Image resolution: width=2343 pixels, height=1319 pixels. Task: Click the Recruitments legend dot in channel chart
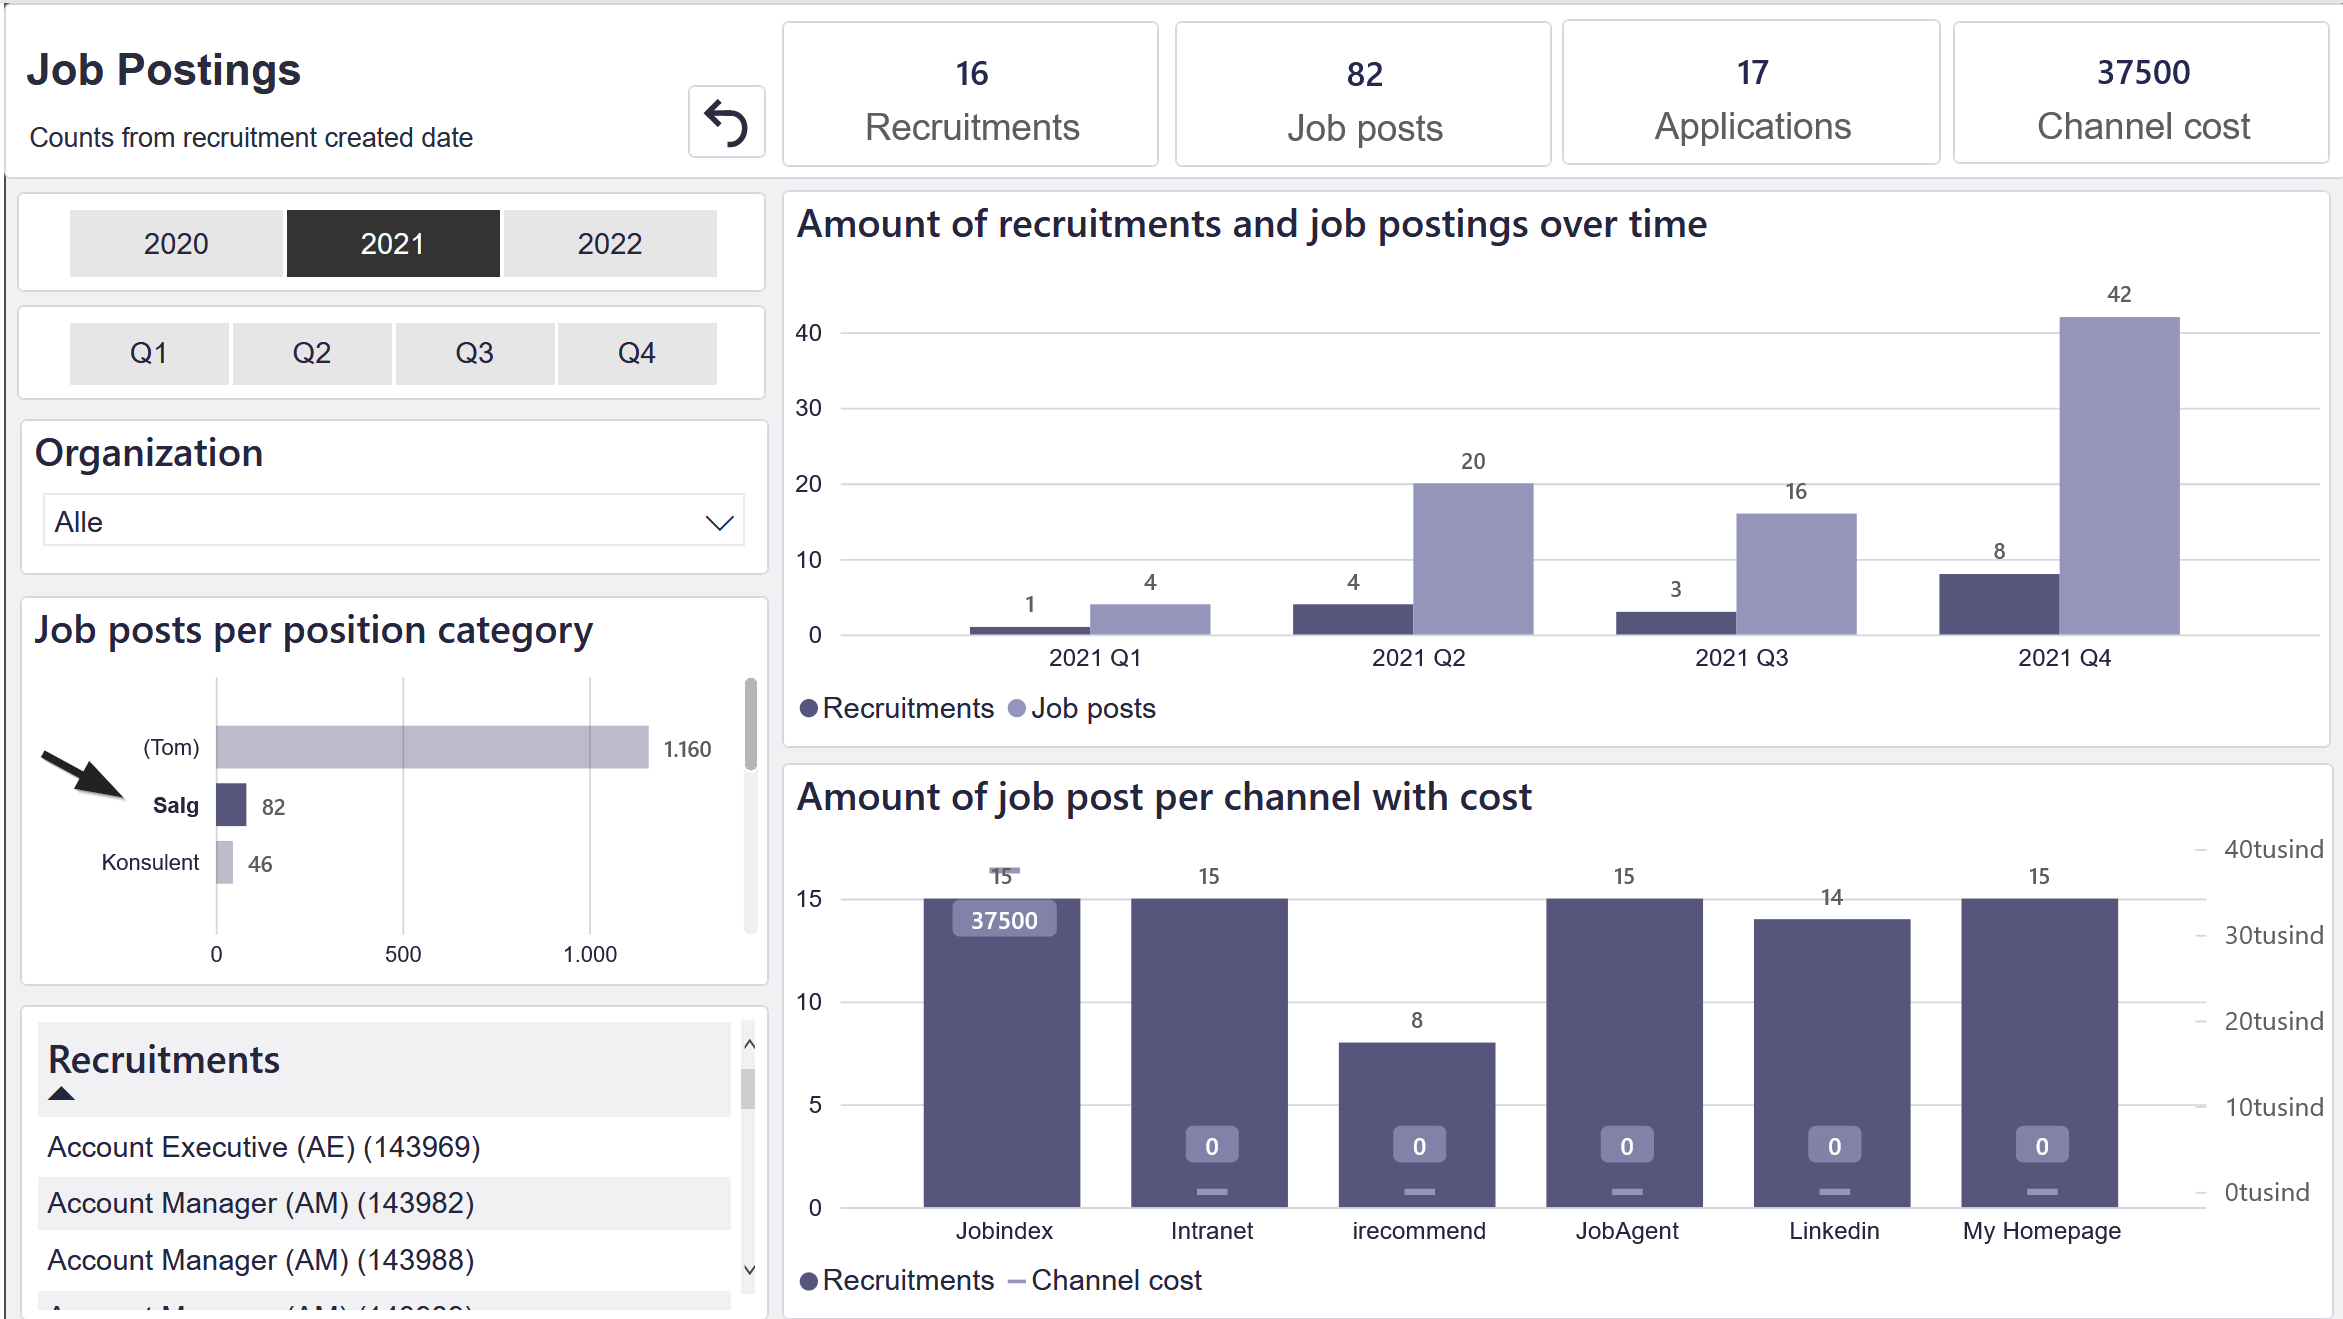(808, 1281)
